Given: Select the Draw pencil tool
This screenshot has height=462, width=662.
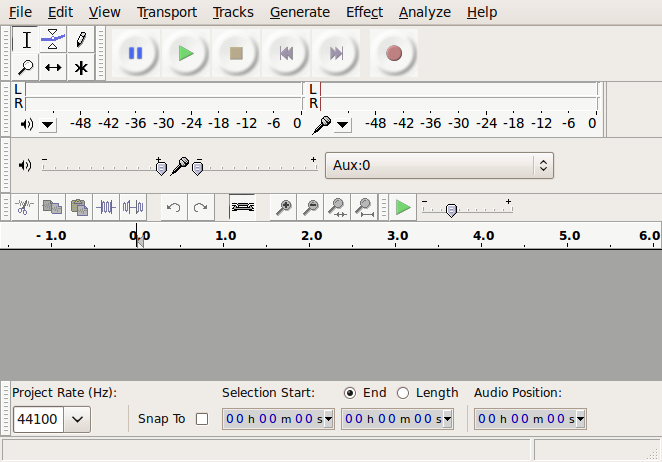Looking at the screenshot, I should [x=81, y=40].
